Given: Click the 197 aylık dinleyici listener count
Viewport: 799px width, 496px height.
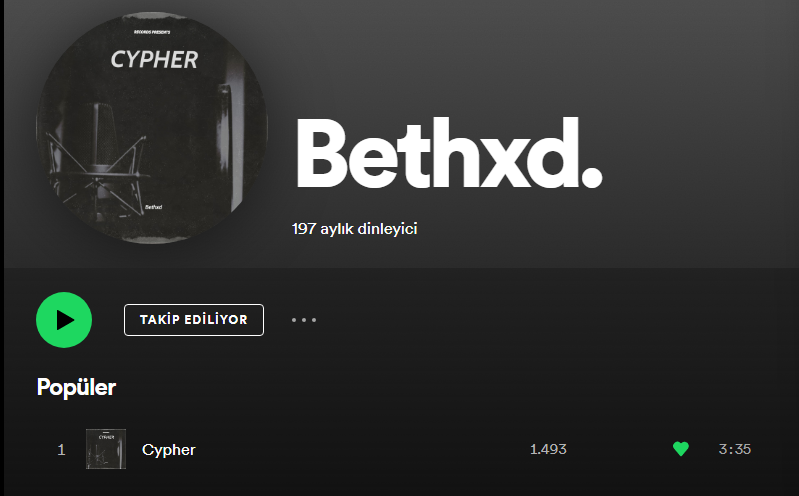Looking at the screenshot, I should coord(355,229).
